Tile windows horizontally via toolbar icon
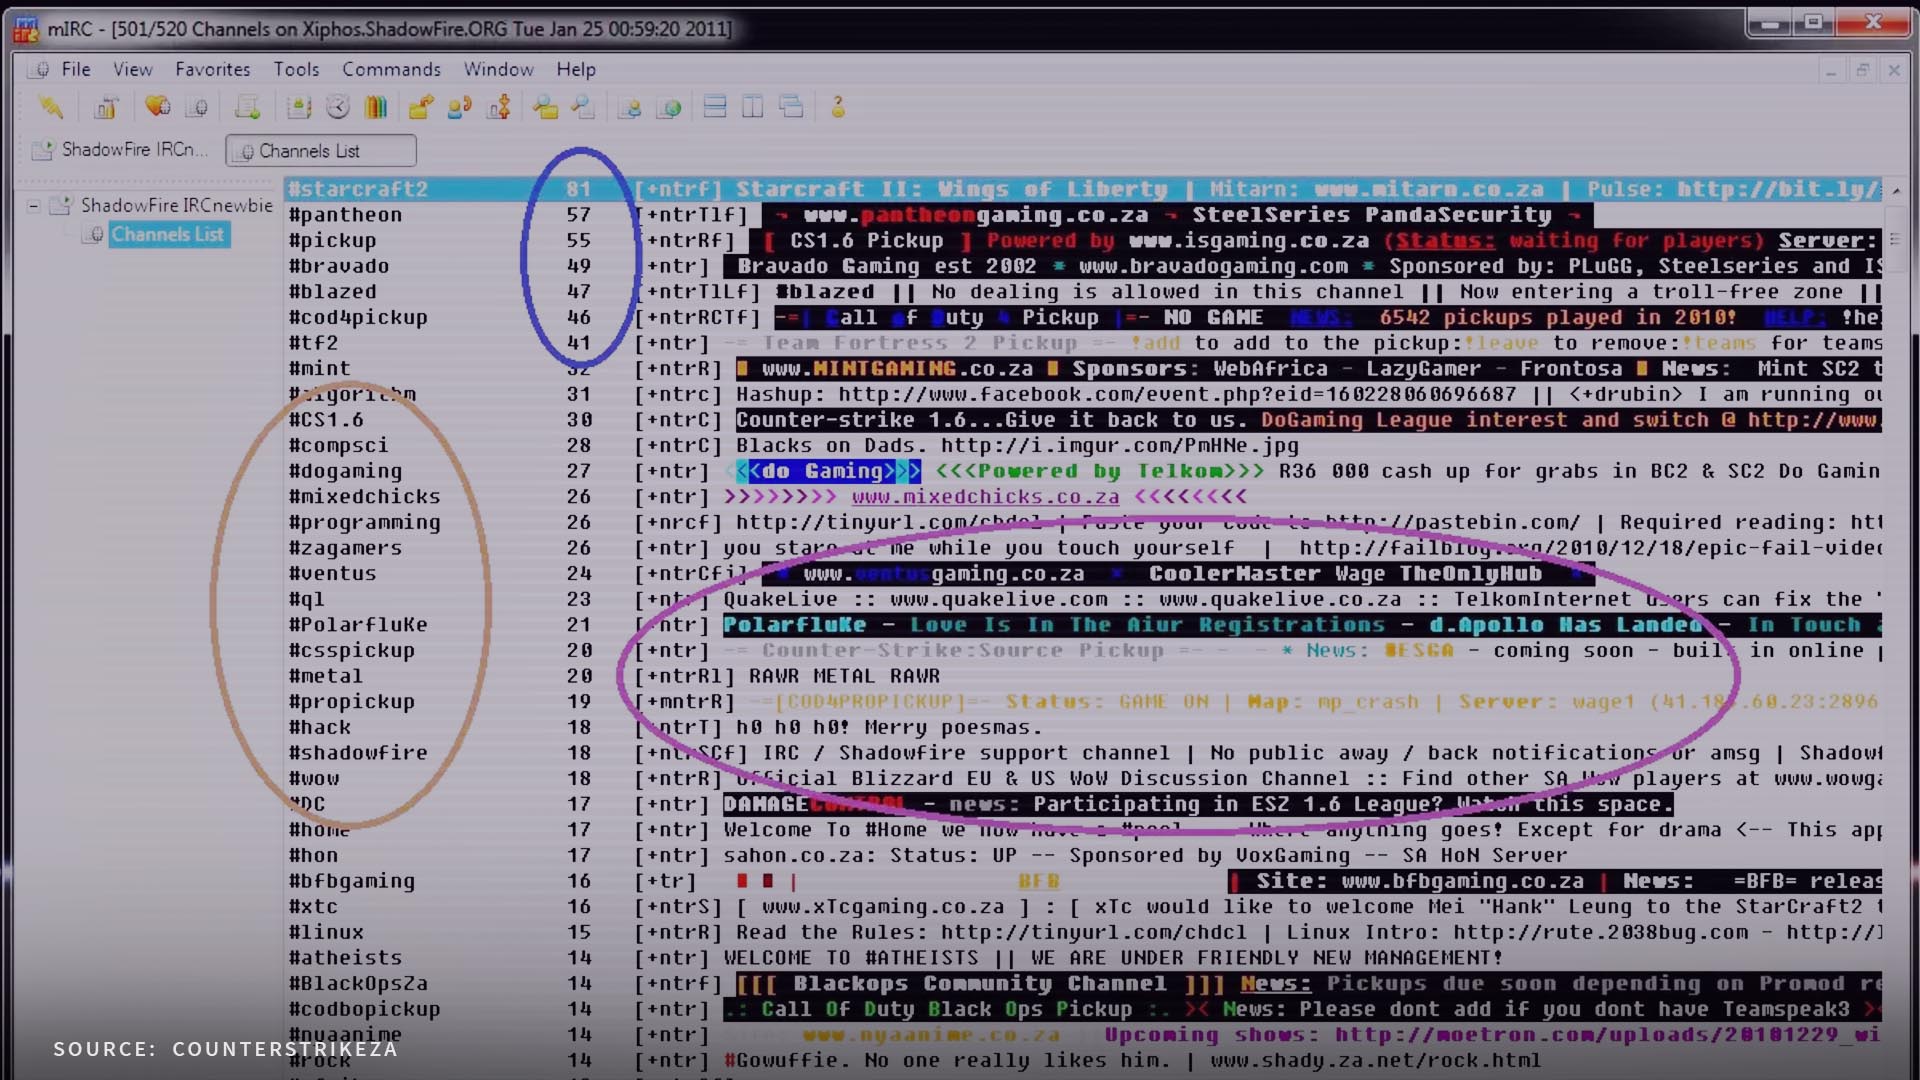The height and width of the screenshot is (1080, 1920). pos(715,107)
